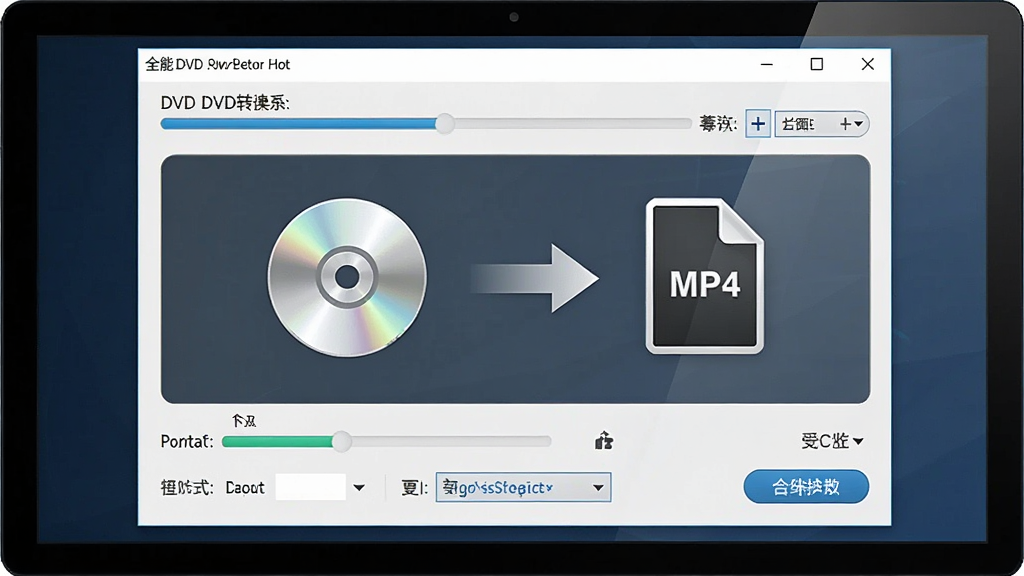
Task: Minimize the DVD converter window
Action: point(767,64)
